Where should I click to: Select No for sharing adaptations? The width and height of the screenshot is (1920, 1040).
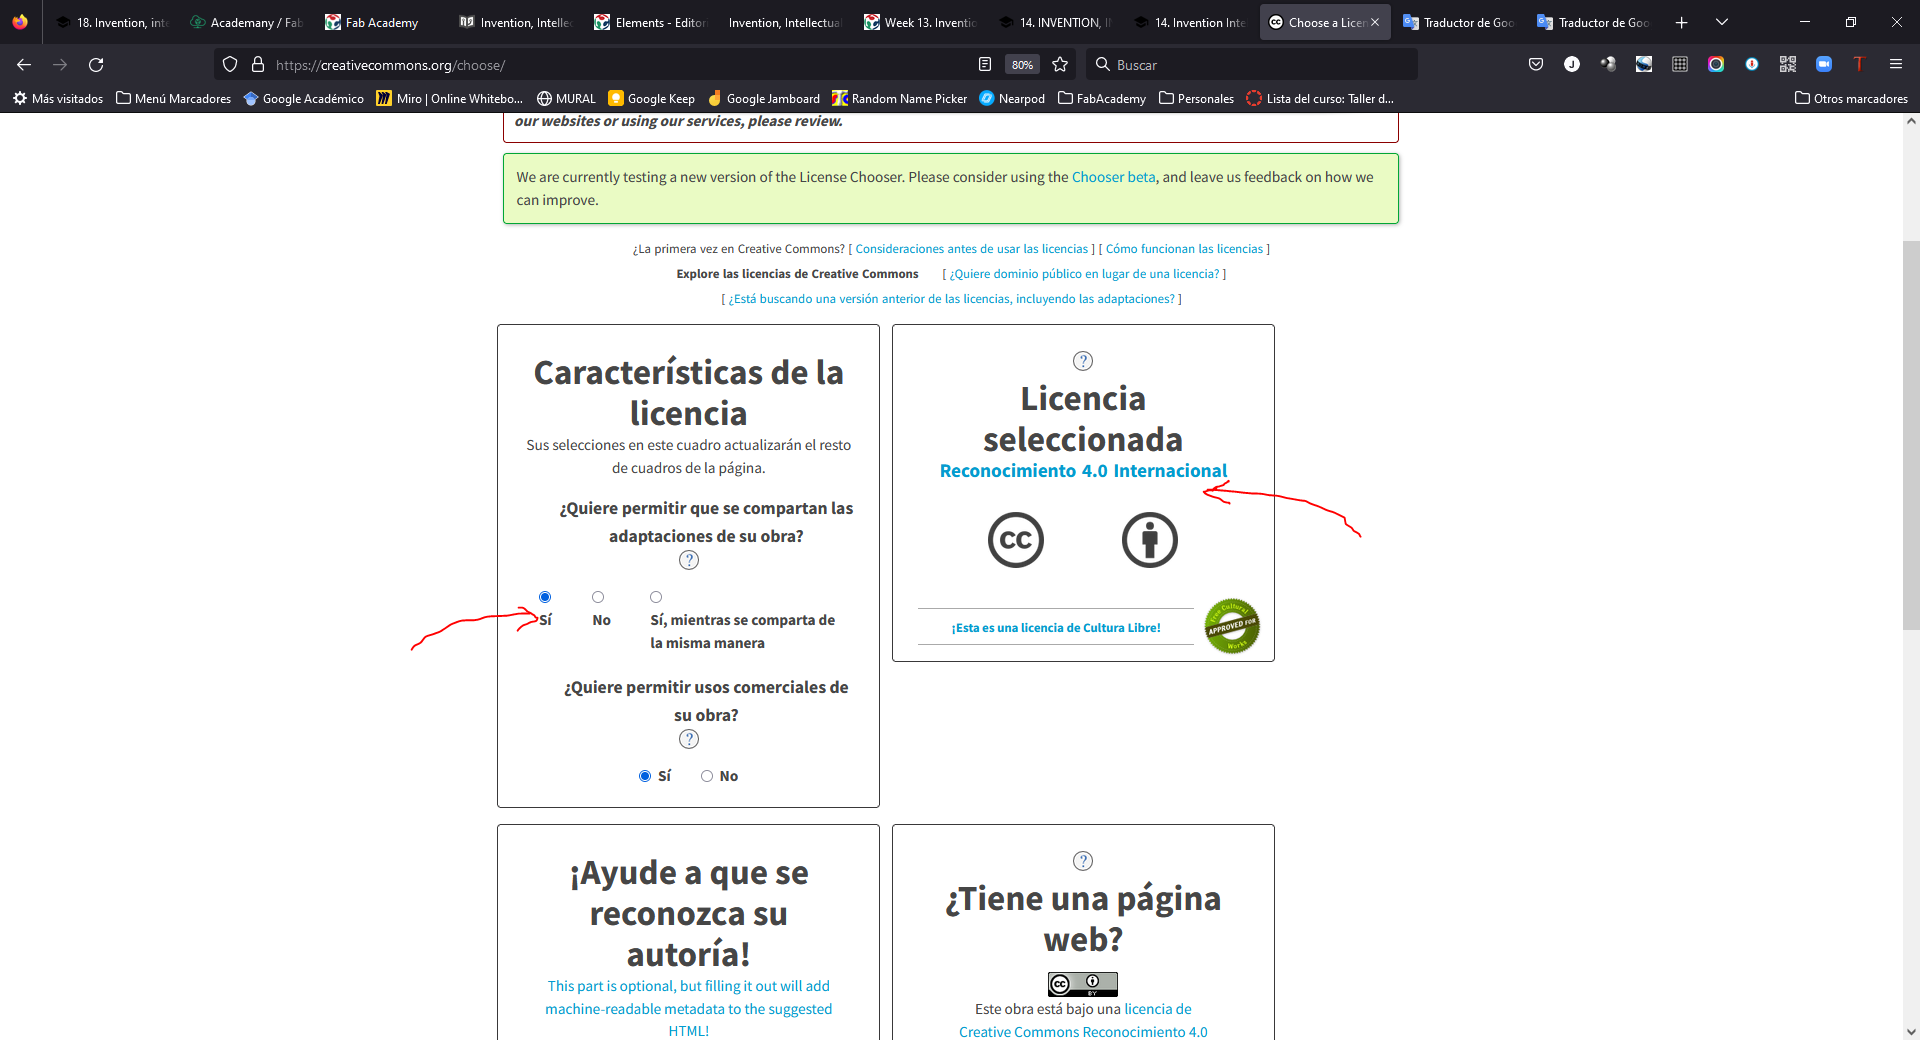tap(598, 597)
